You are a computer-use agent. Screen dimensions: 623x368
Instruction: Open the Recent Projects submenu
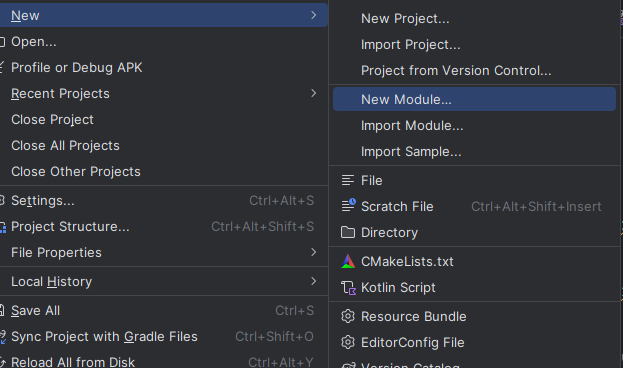coord(163,93)
